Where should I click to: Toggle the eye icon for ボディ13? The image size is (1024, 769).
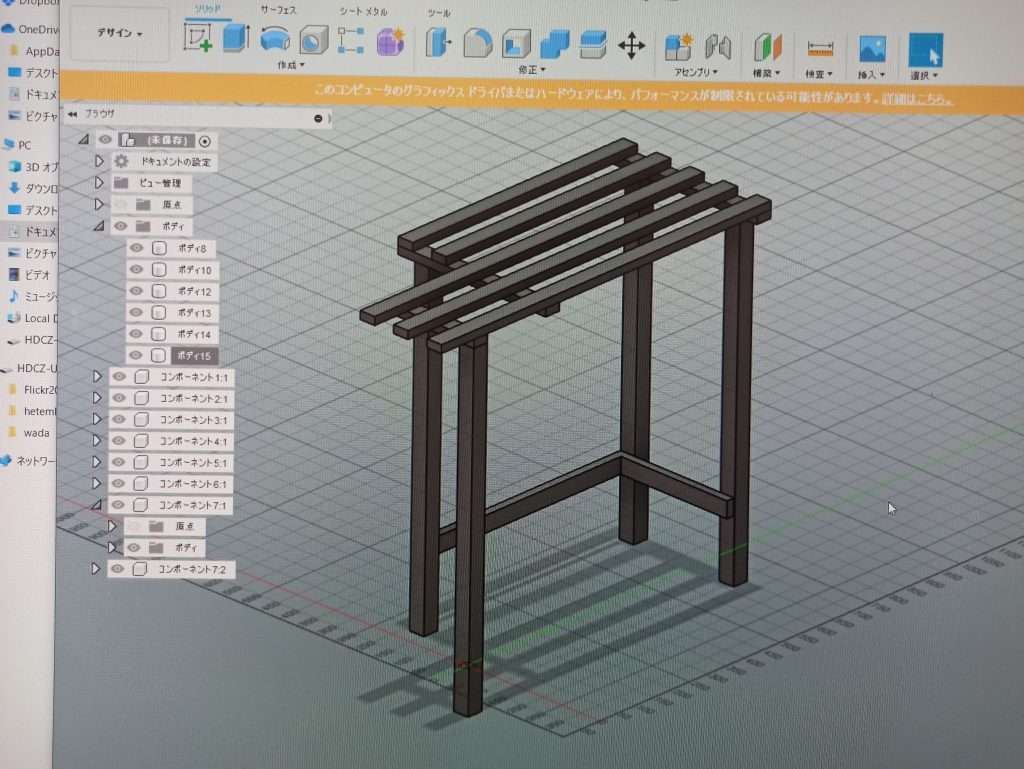[x=137, y=313]
